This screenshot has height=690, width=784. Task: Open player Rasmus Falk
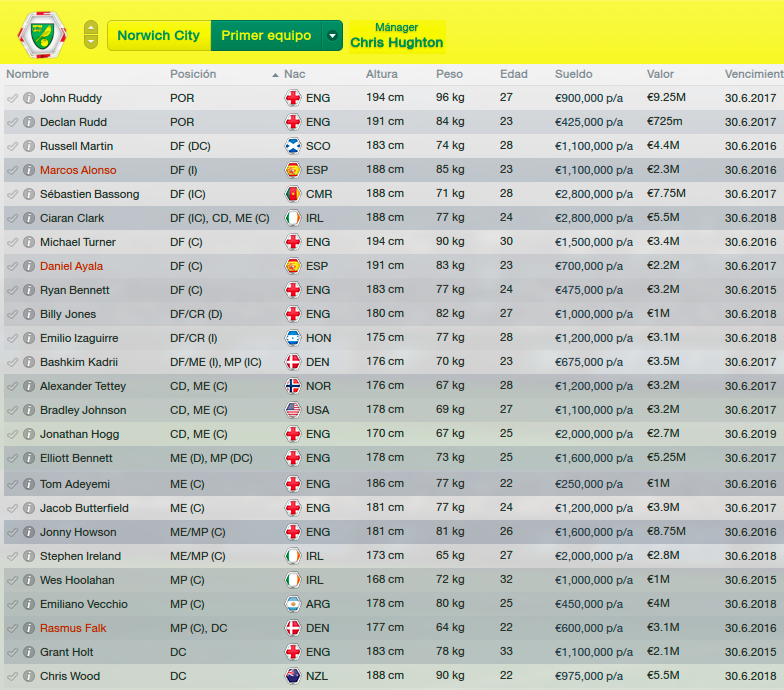[73, 628]
